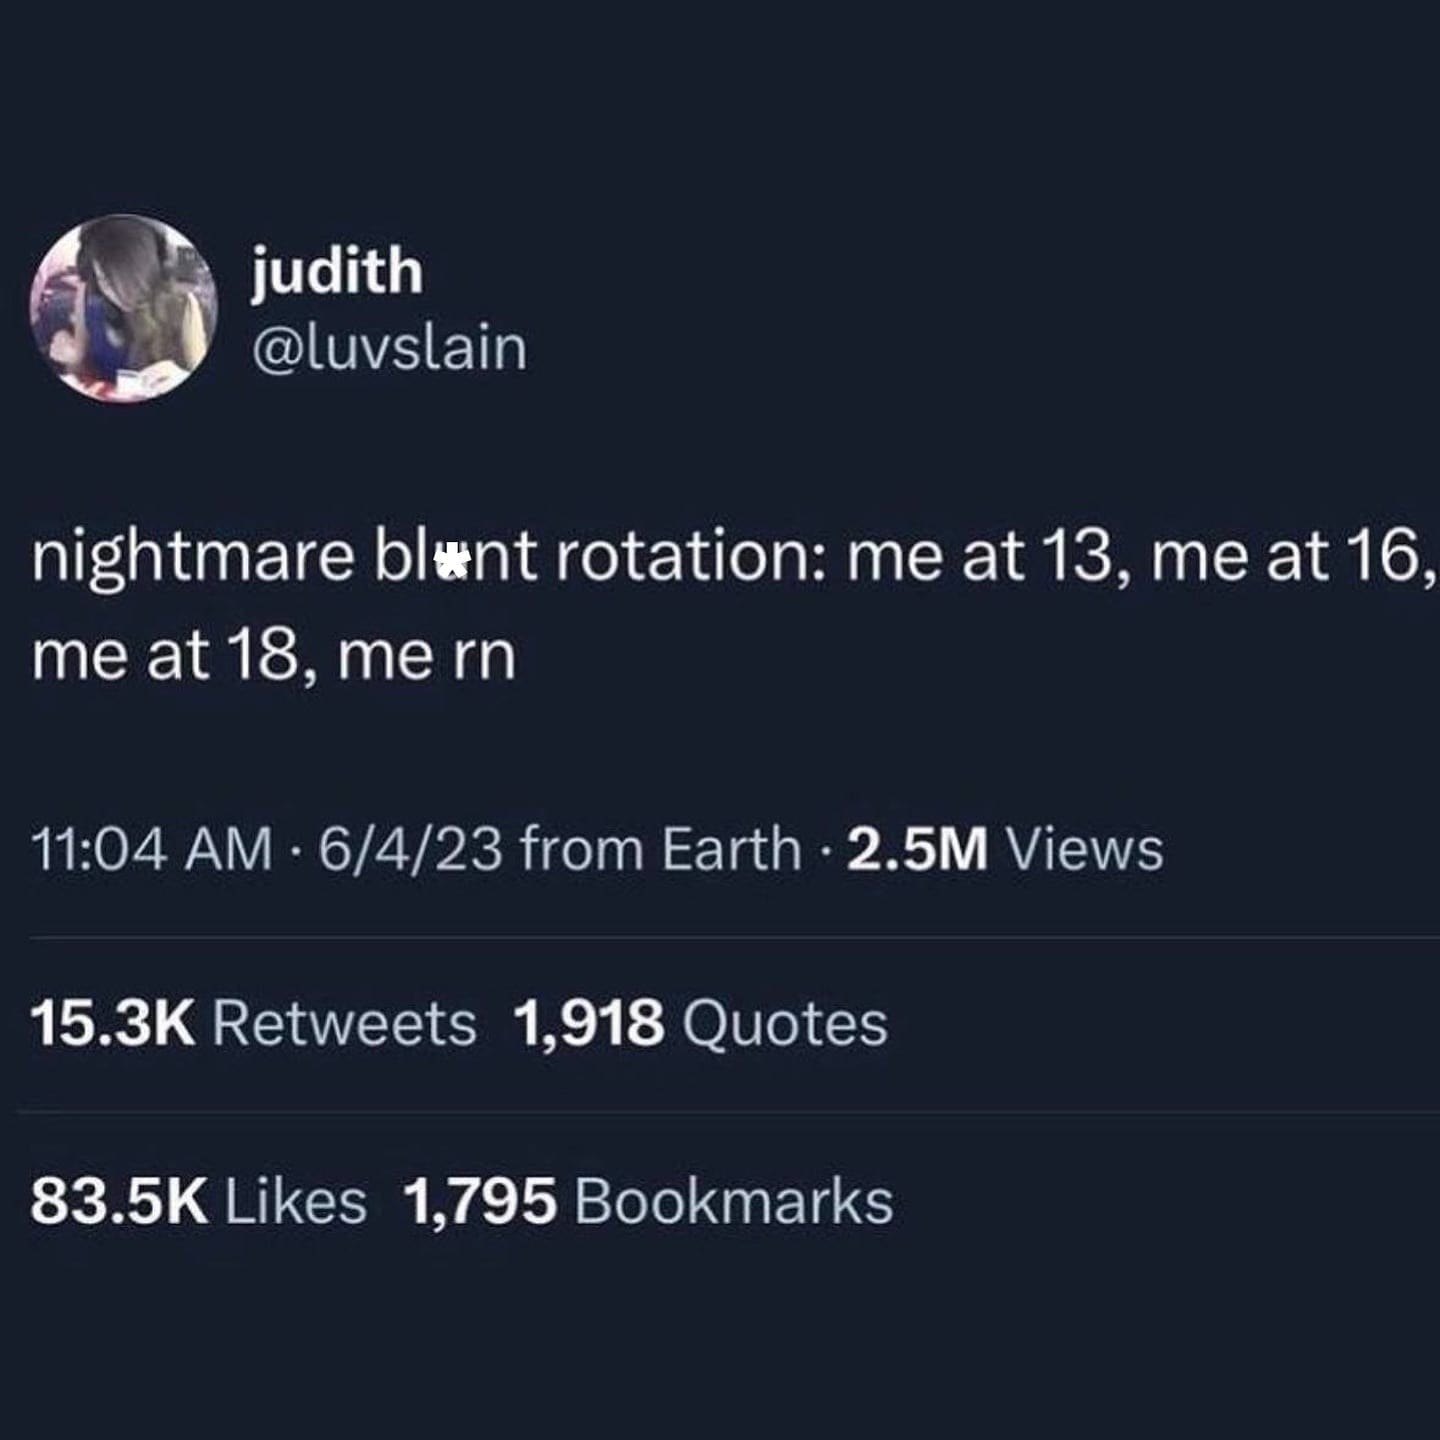Click the 'Likes' label

296,1200
